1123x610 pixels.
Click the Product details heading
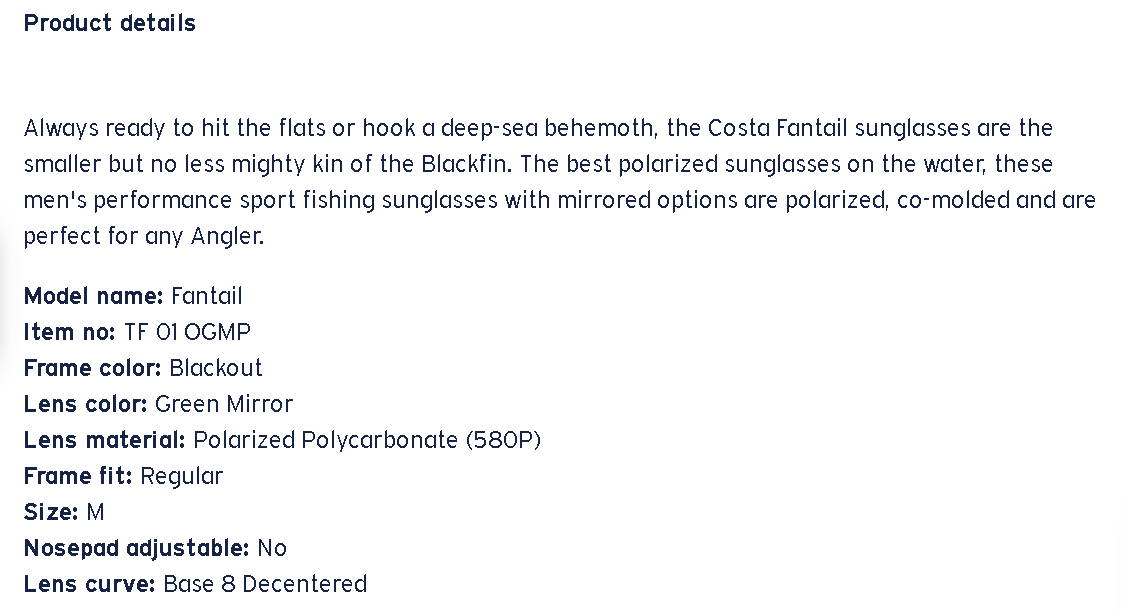(110, 23)
